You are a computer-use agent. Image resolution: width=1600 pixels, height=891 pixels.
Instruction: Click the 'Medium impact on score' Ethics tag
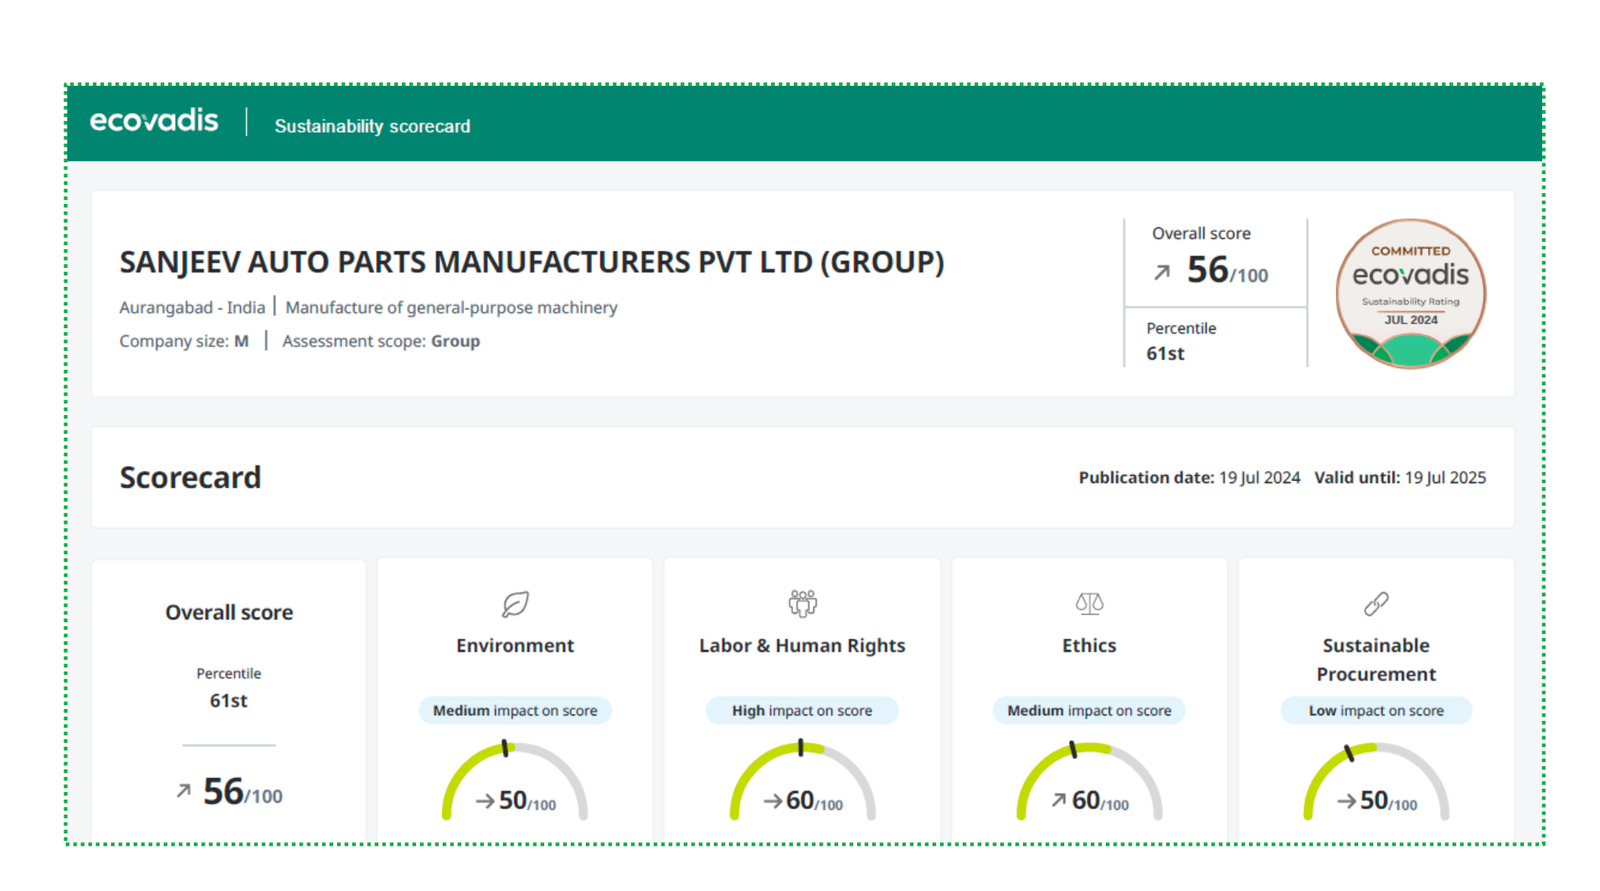click(1089, 711)
